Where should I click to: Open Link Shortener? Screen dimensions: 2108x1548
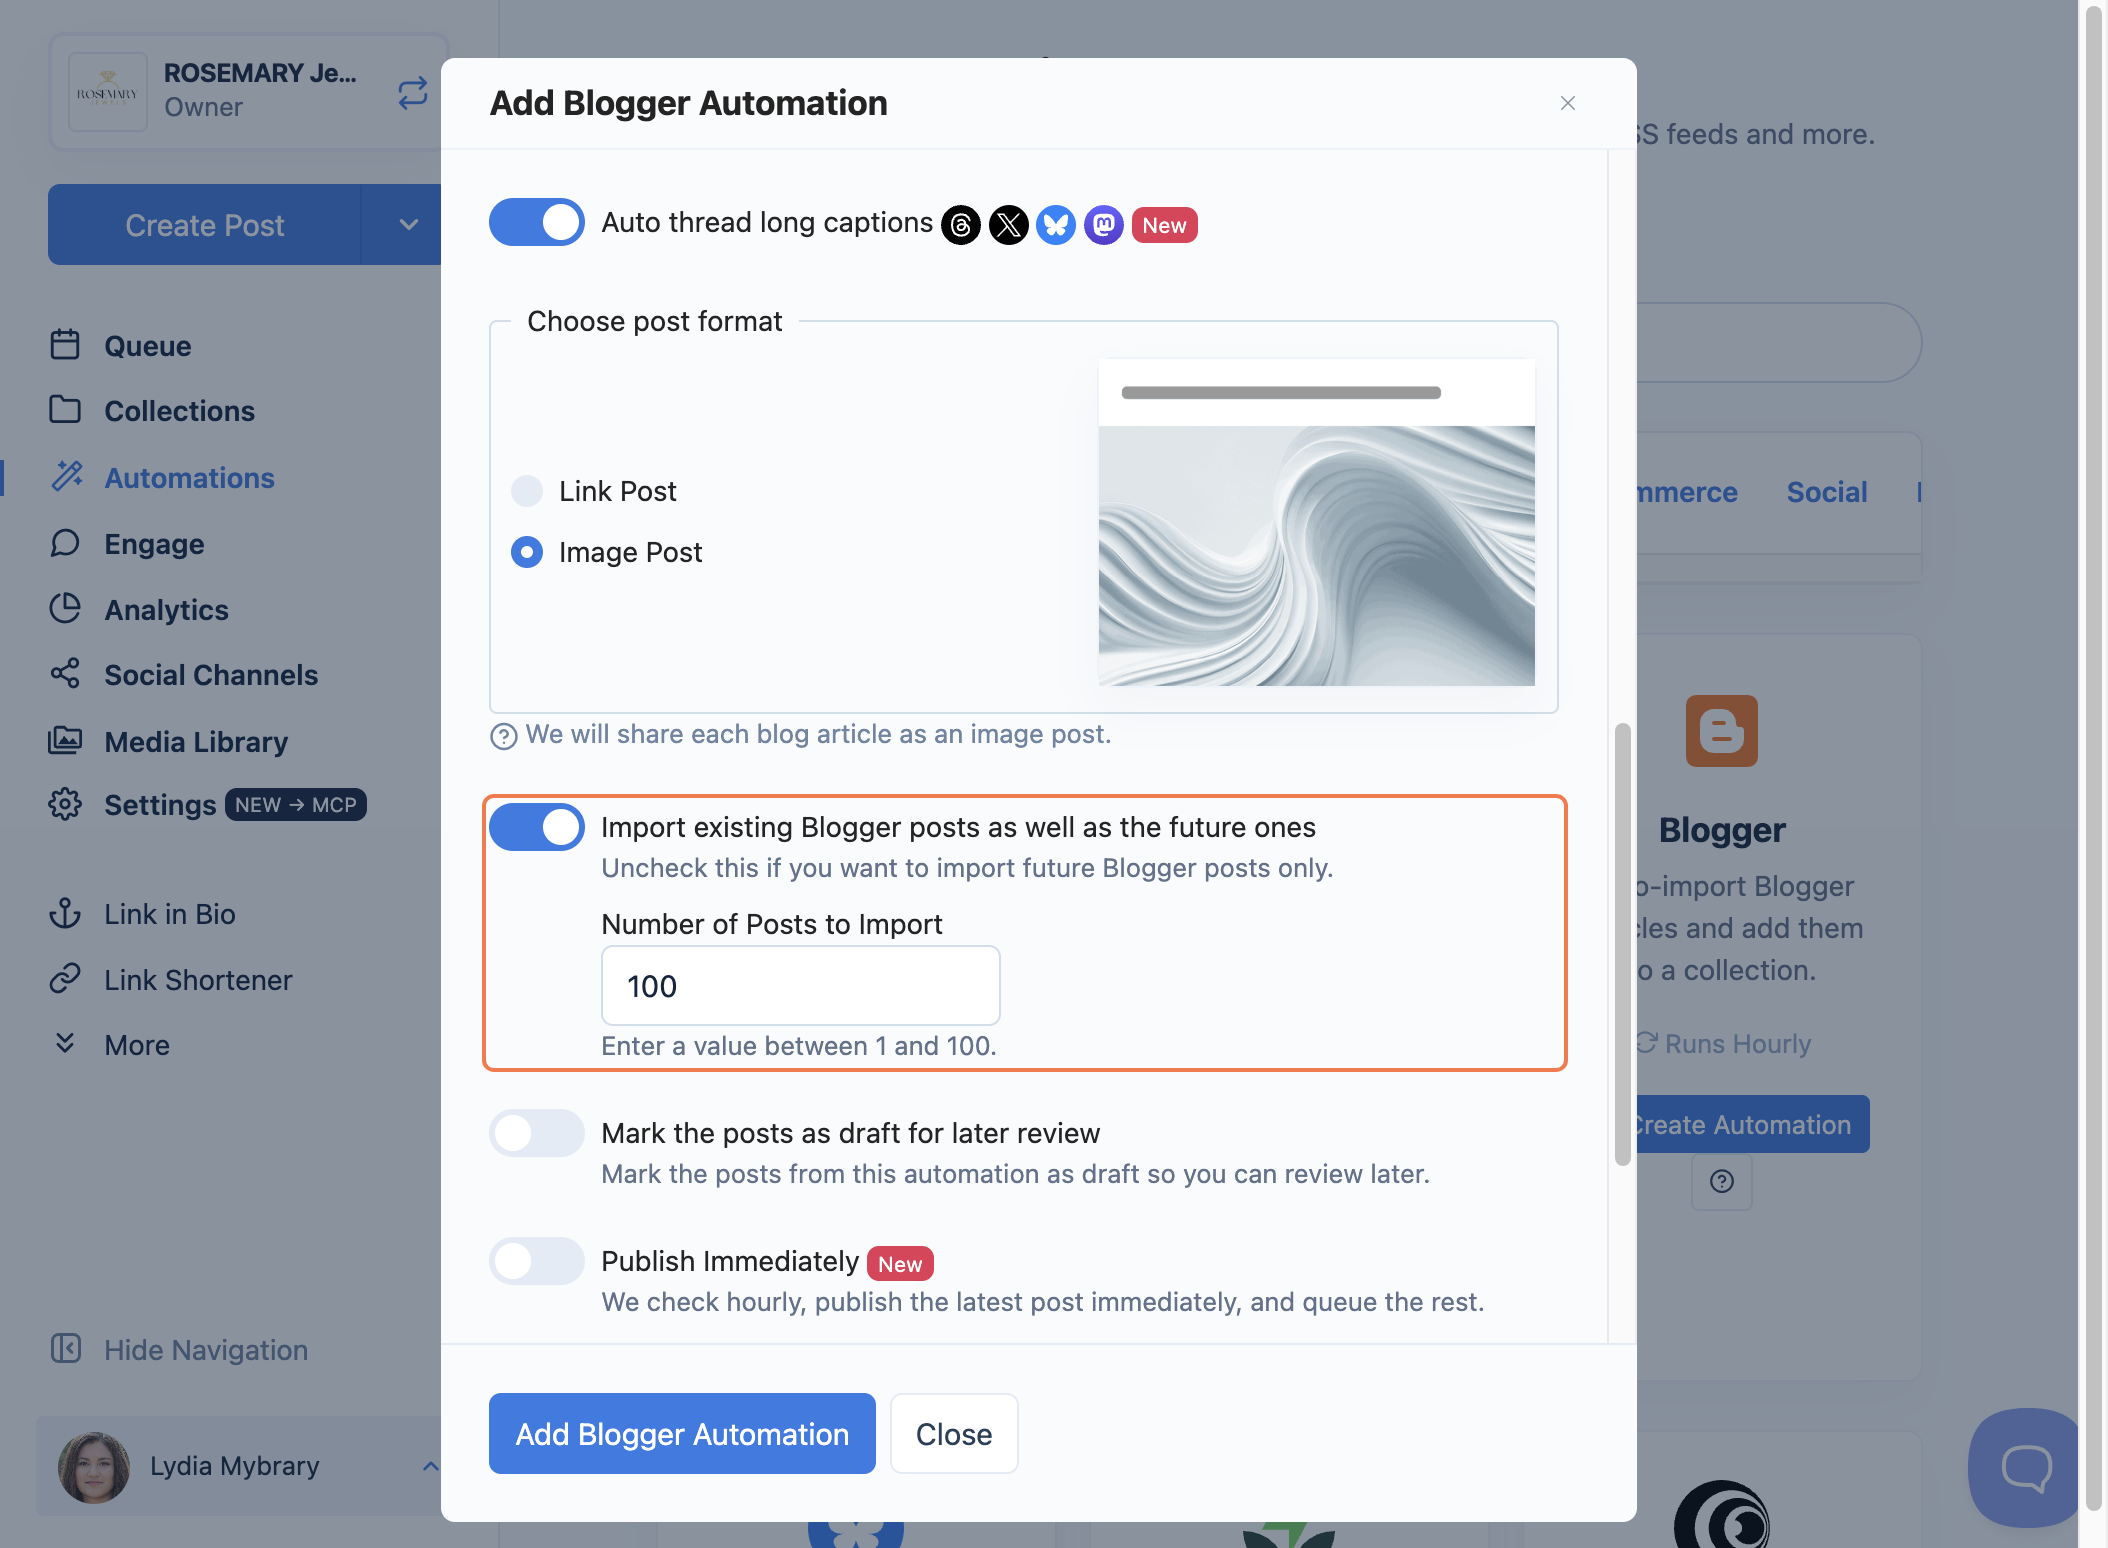tap(198, 980)
